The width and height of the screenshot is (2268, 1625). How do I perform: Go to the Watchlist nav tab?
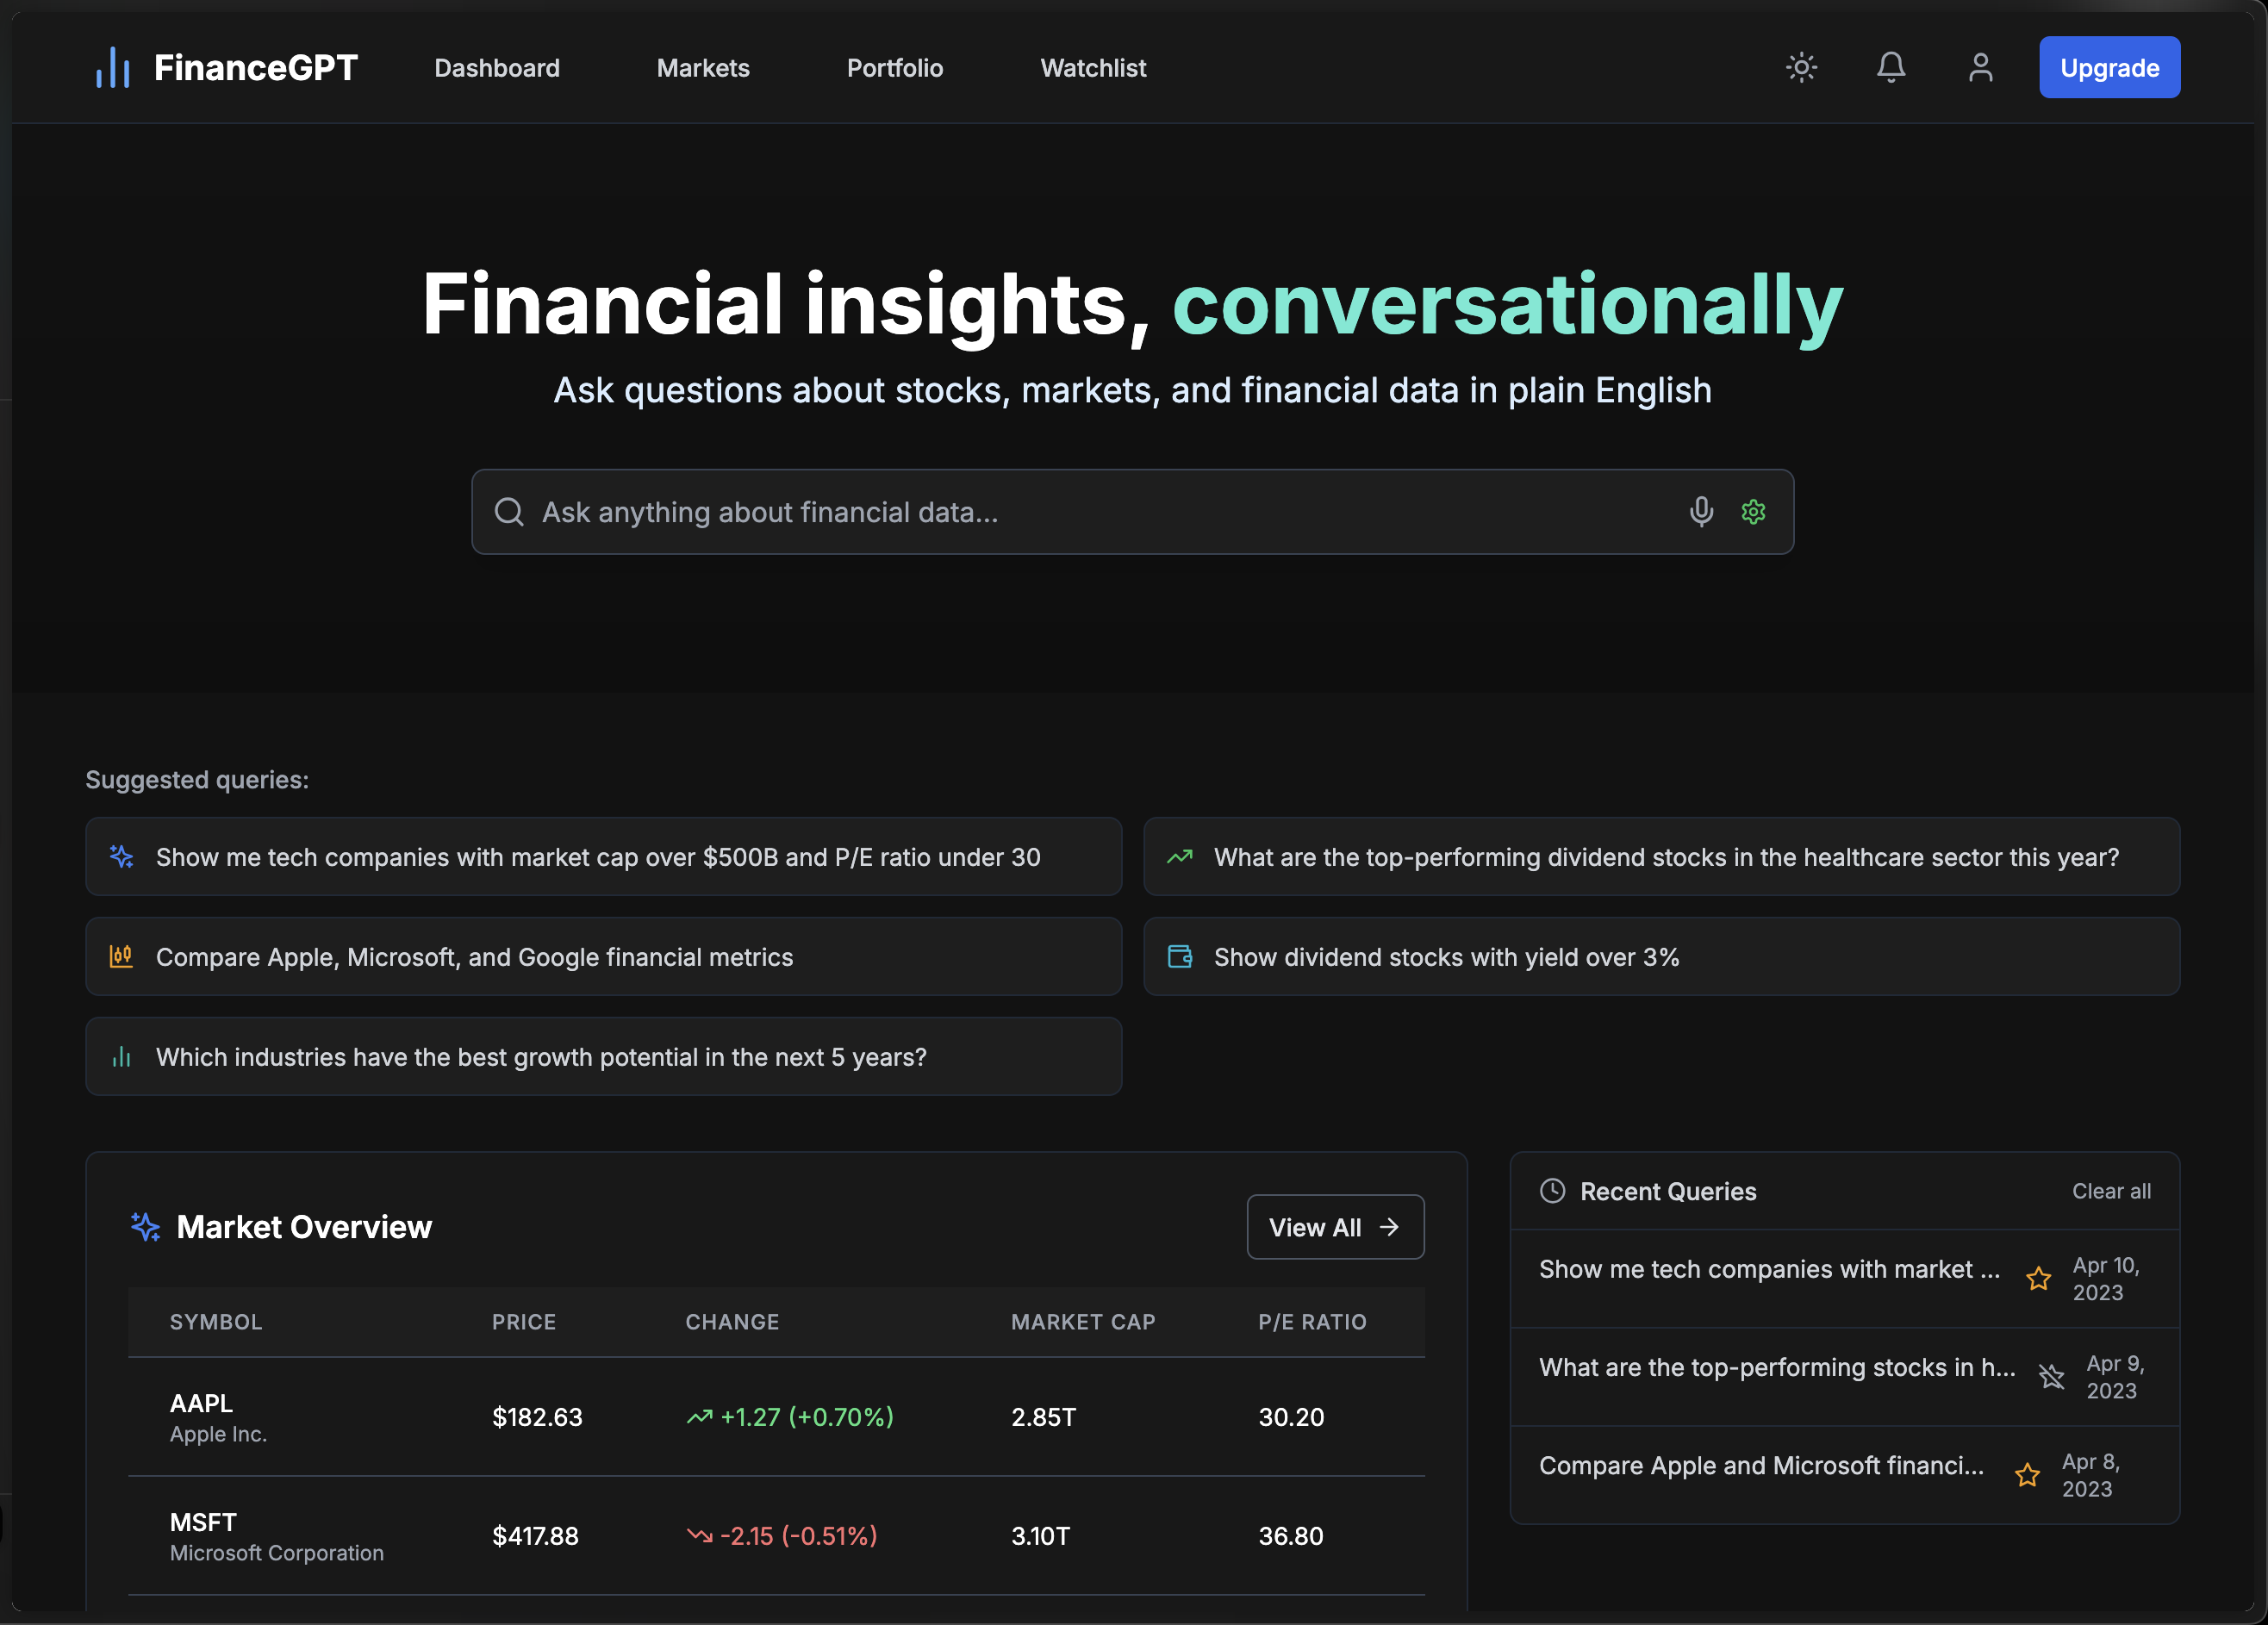[1093, 68]
